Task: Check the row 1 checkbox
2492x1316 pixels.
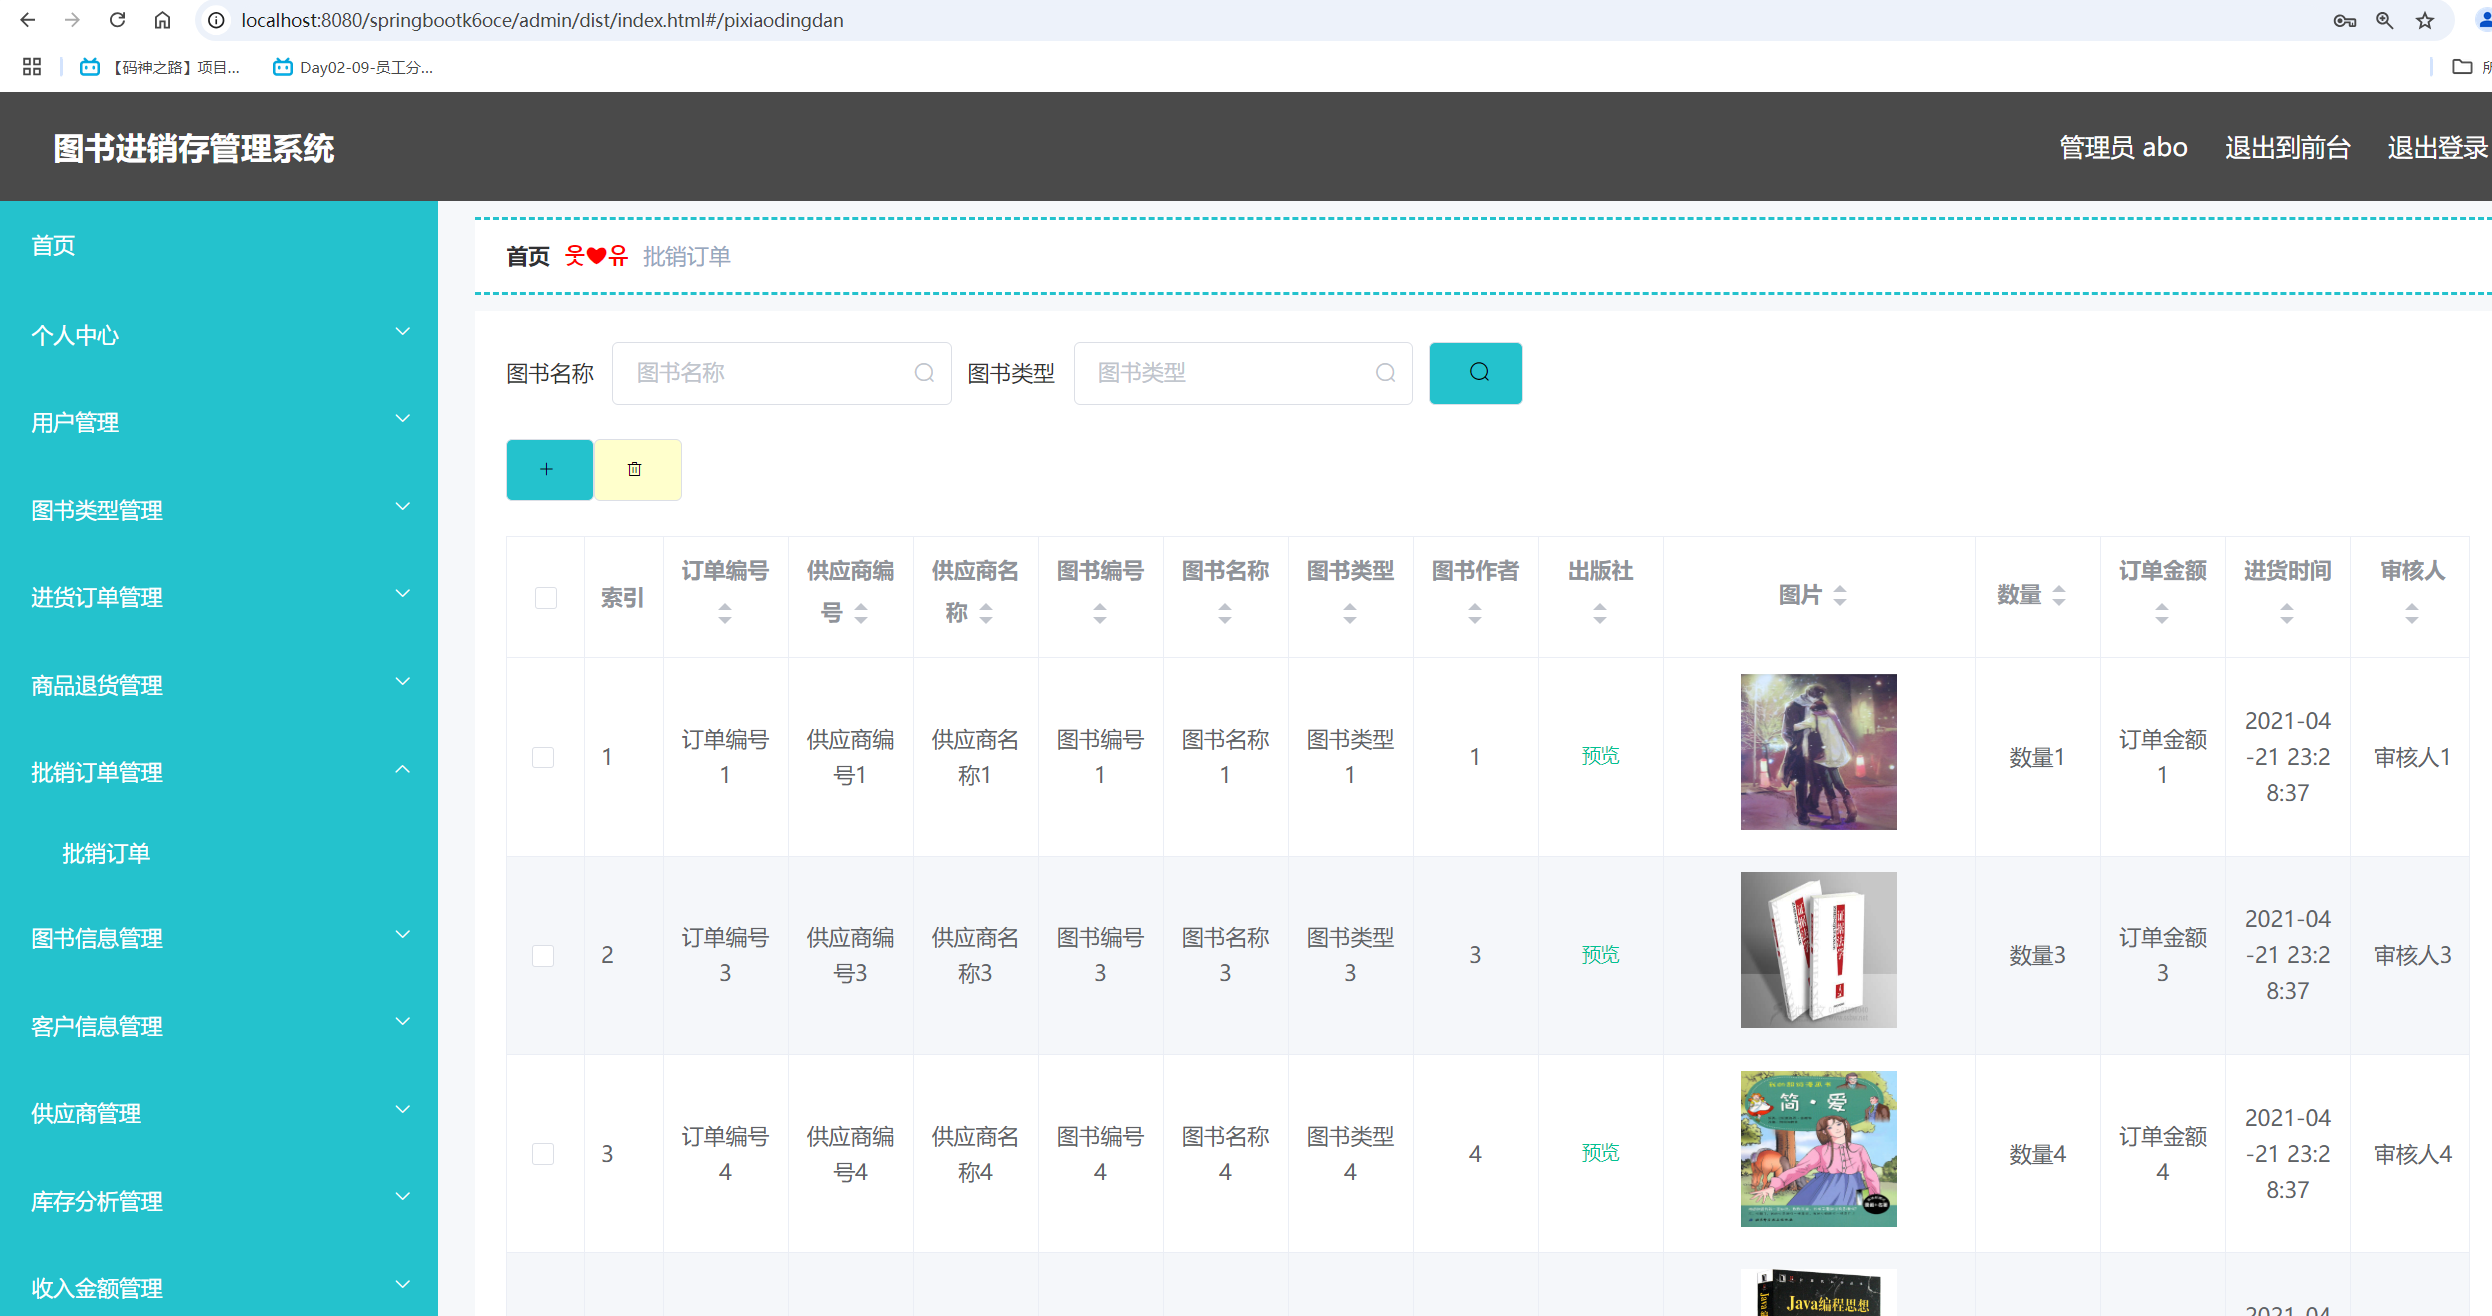Action: [543, 757]
